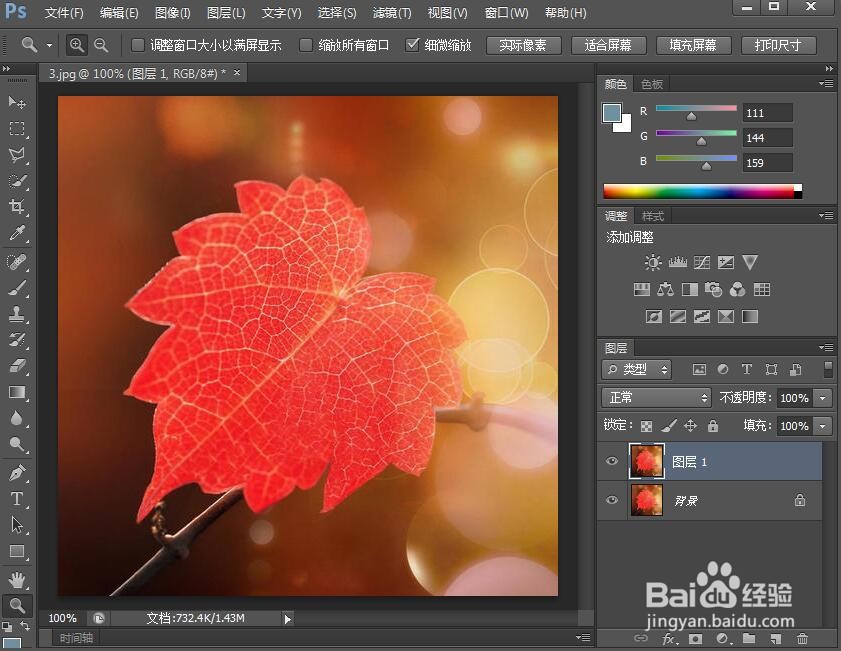The width and height of the screenshot is (841, 651).
Task: Select the Polygonal Lasso tool
Action: coord(17,155)
